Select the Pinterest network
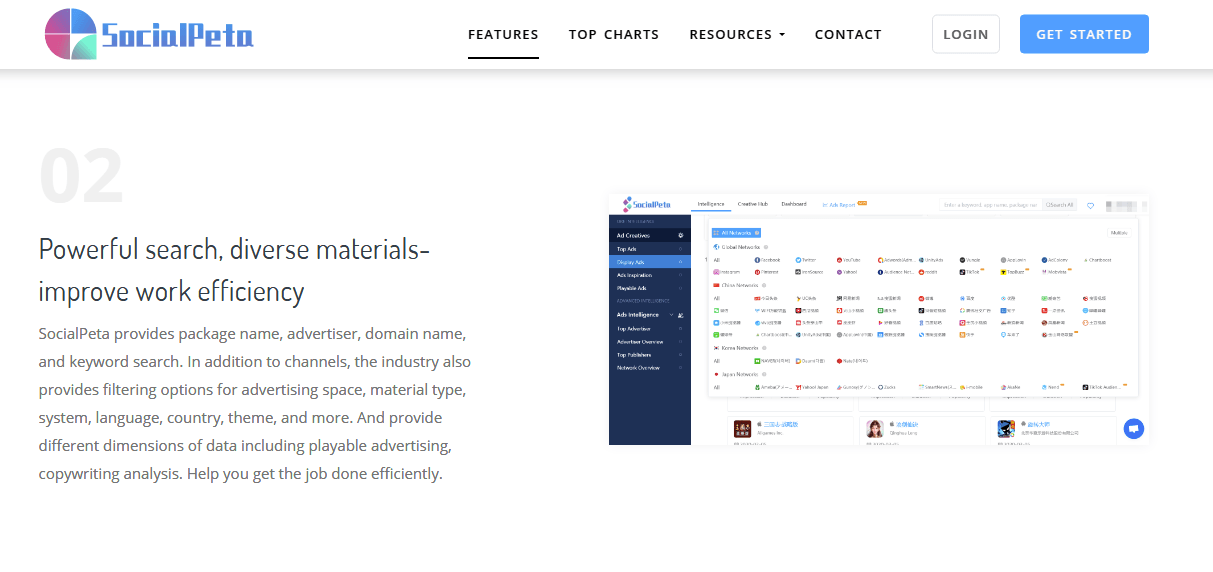Viewport: 1213px width, 572px height. pyautogui.click(x=766, y=272)
